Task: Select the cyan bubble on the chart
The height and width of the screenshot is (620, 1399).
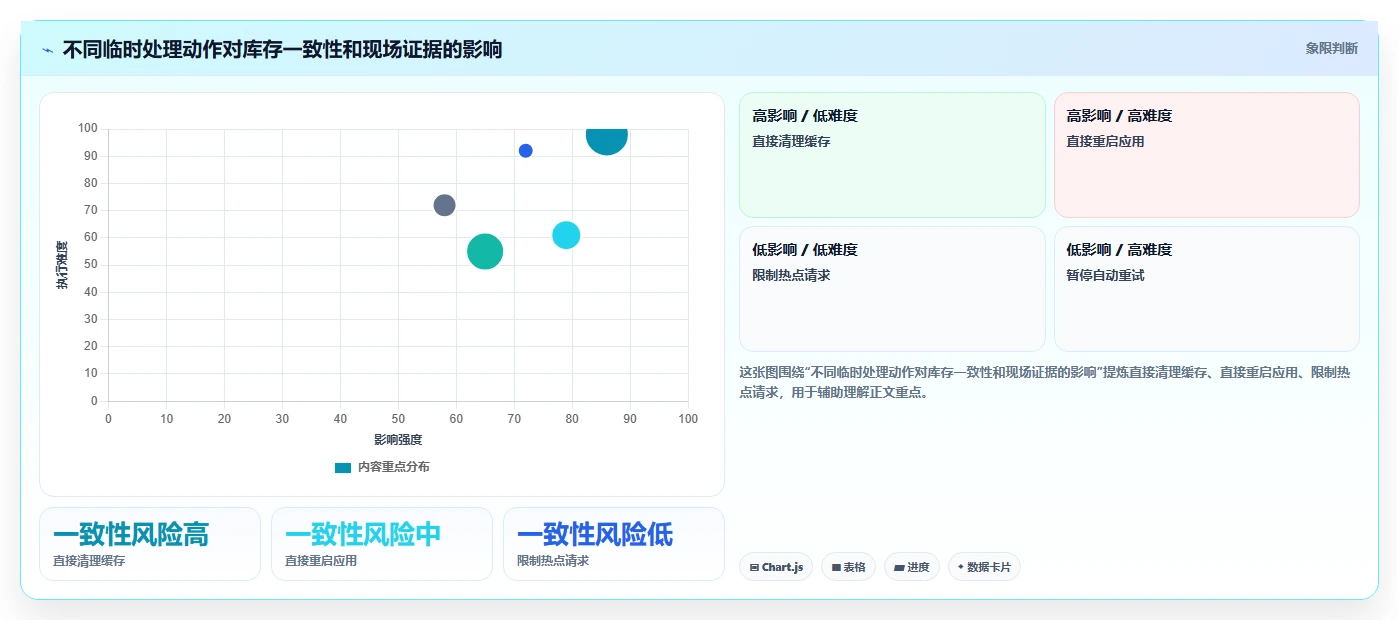Action: (566, 235)
